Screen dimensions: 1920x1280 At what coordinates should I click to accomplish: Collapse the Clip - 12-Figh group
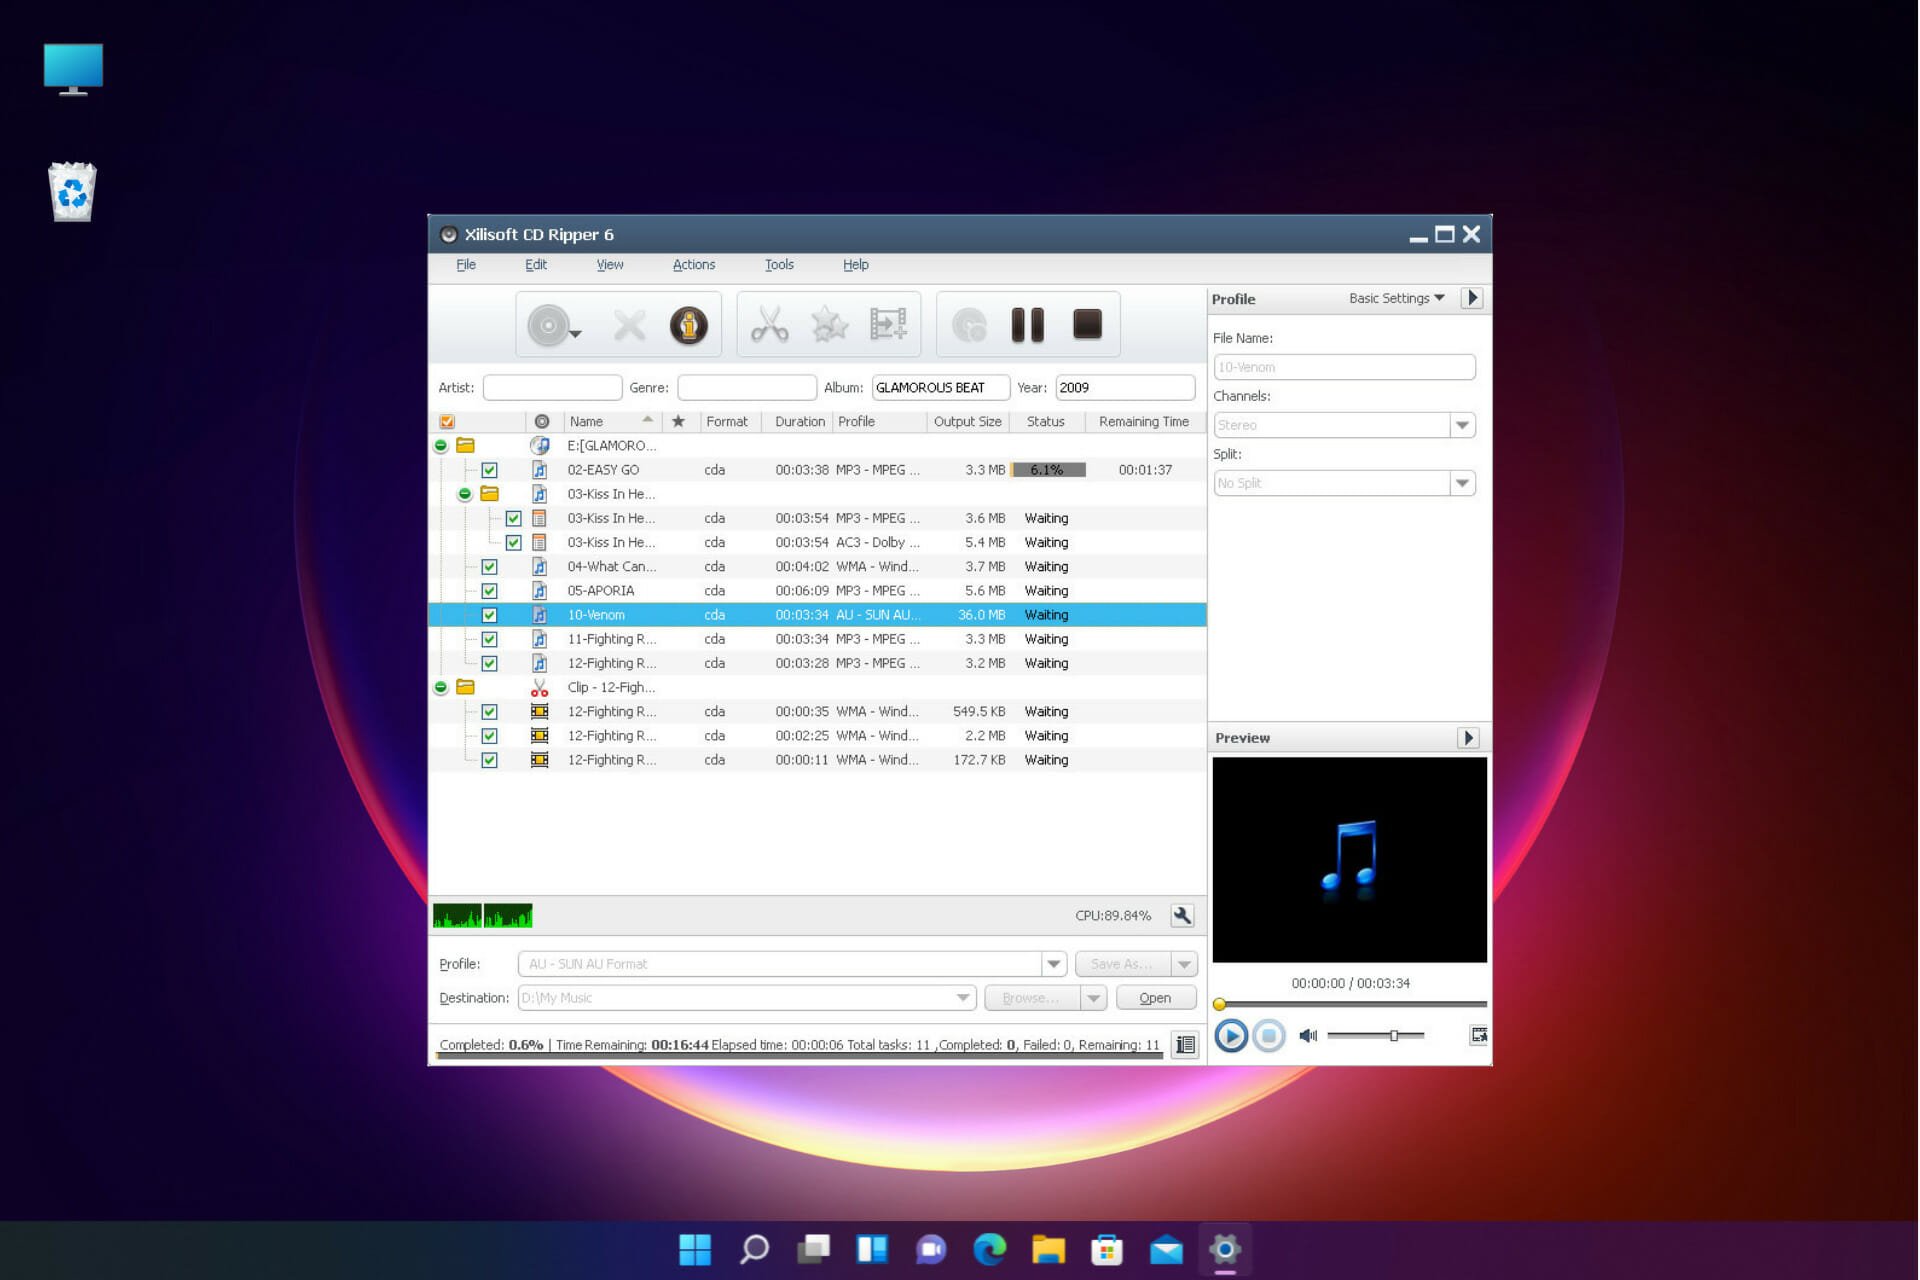(440, 687)
